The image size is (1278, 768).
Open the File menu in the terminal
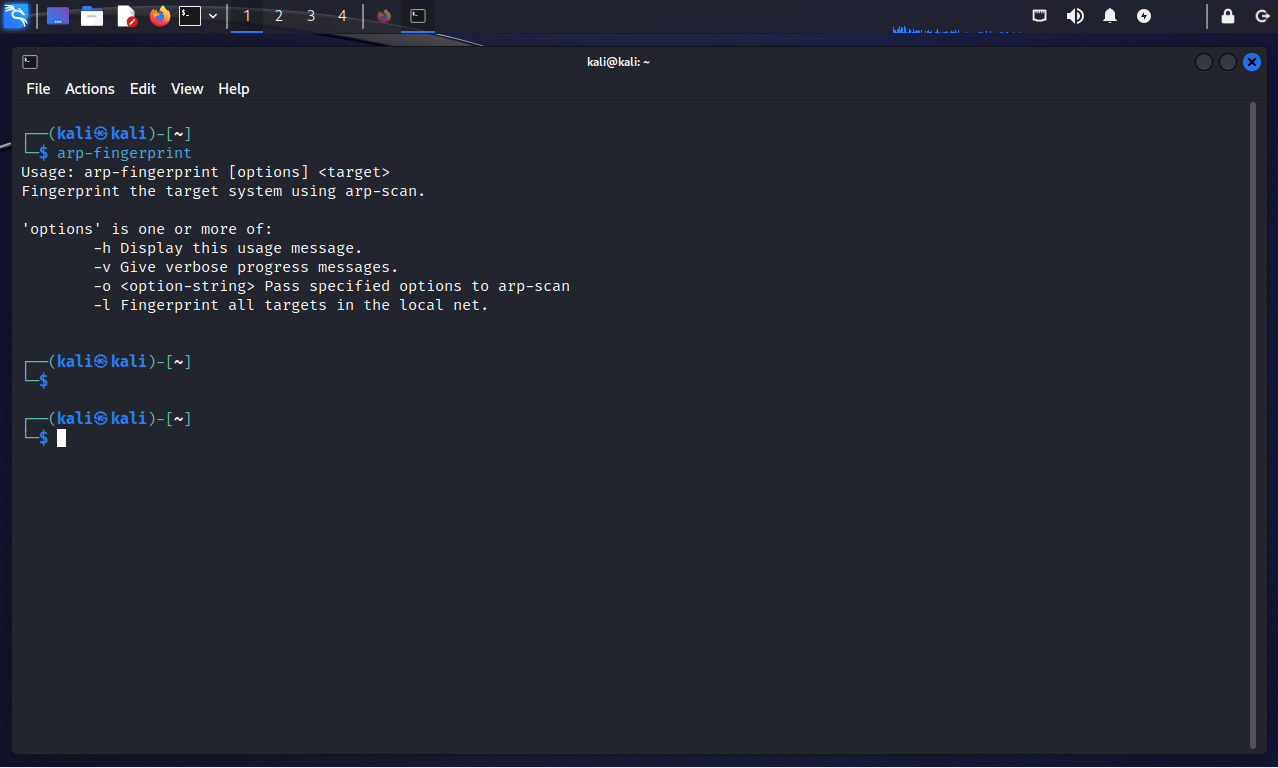point(38,89)
